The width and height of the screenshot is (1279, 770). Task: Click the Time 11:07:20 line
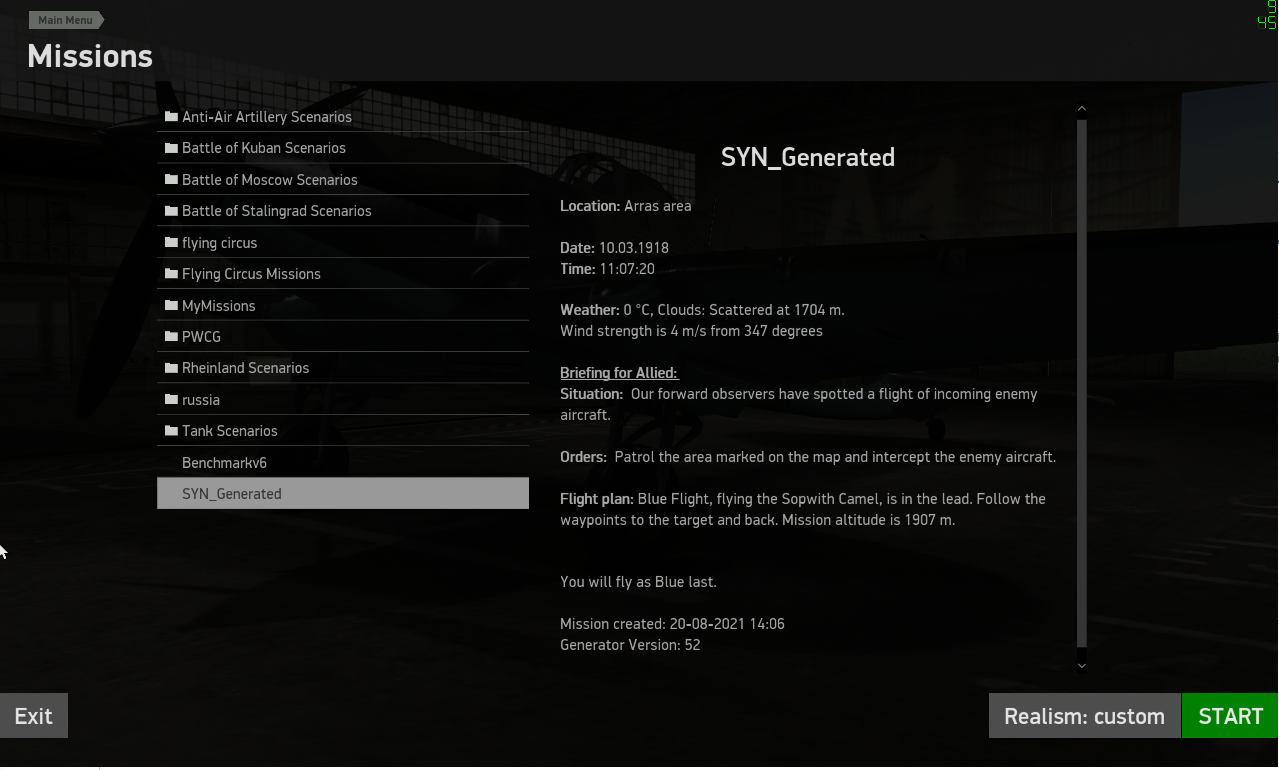pos(608,269)
